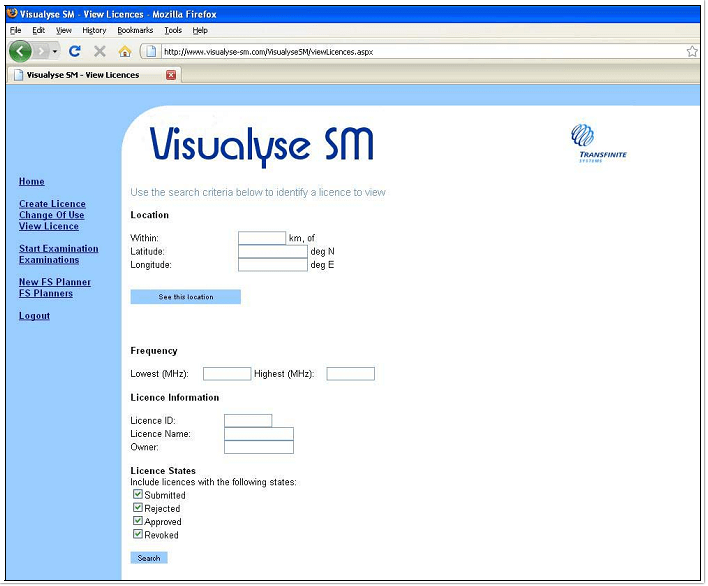
Task: Toggle the Approved state checkbox
Action: (x=138, y=522)
